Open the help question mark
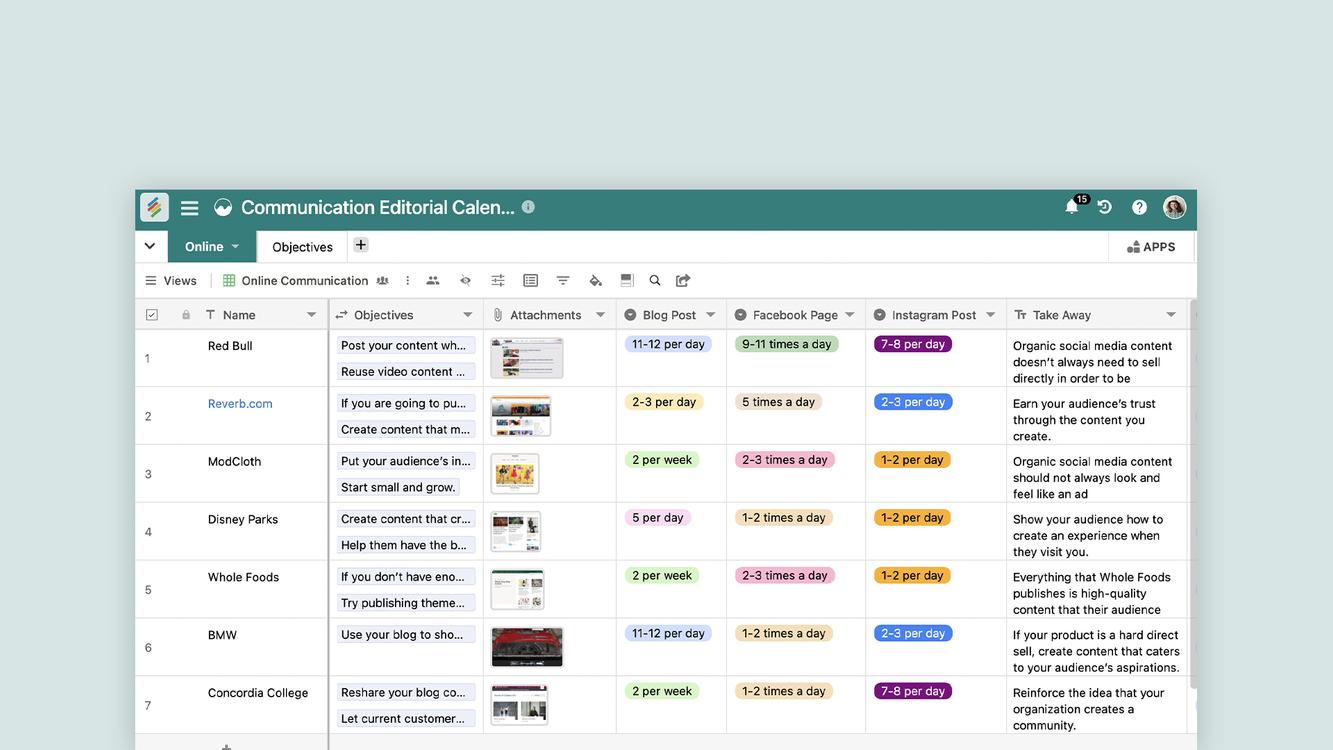 pyautogui.click(x=1139, y=207)
